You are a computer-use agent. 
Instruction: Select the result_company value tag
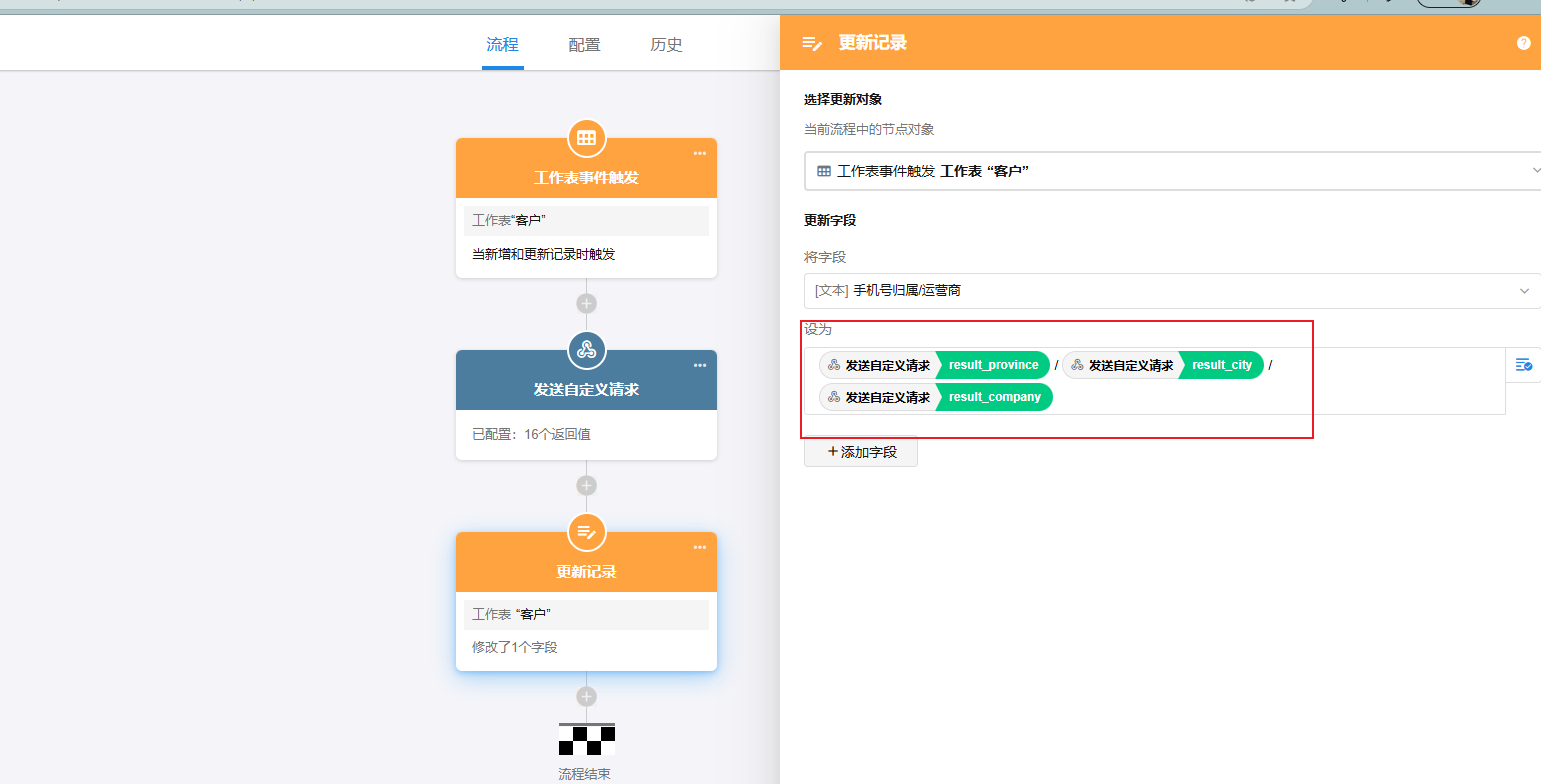(994, 397)
